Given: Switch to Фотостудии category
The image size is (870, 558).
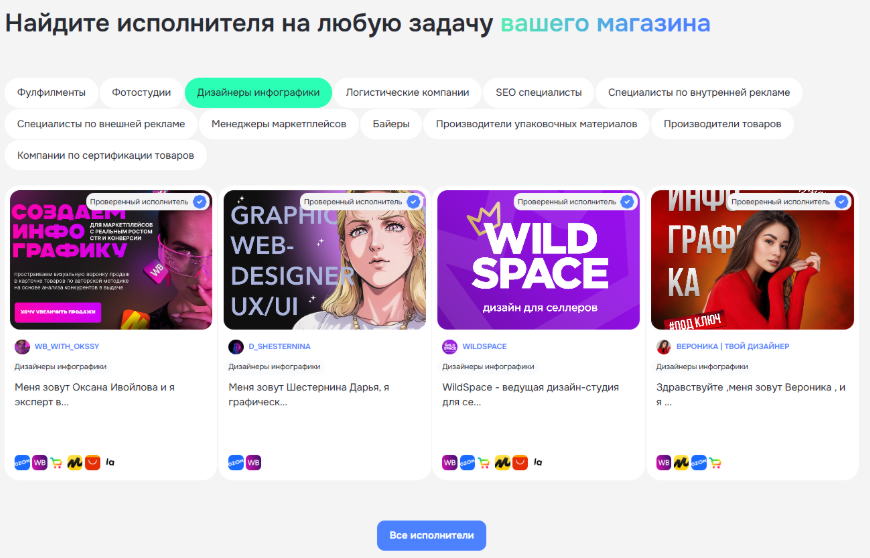Looking at the screenshot, I should [141, 93].
